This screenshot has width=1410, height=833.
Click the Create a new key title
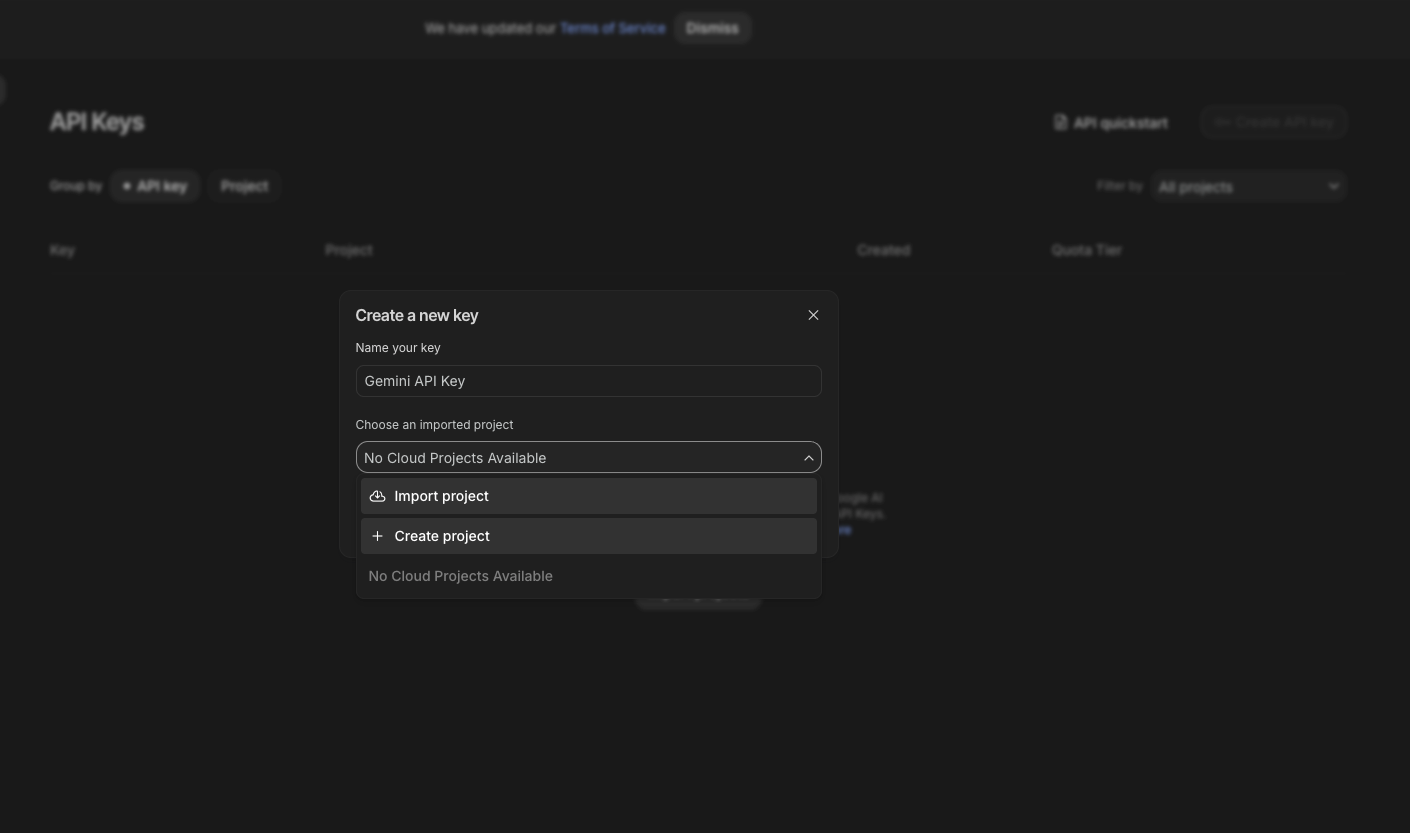(x=417, y=315)
